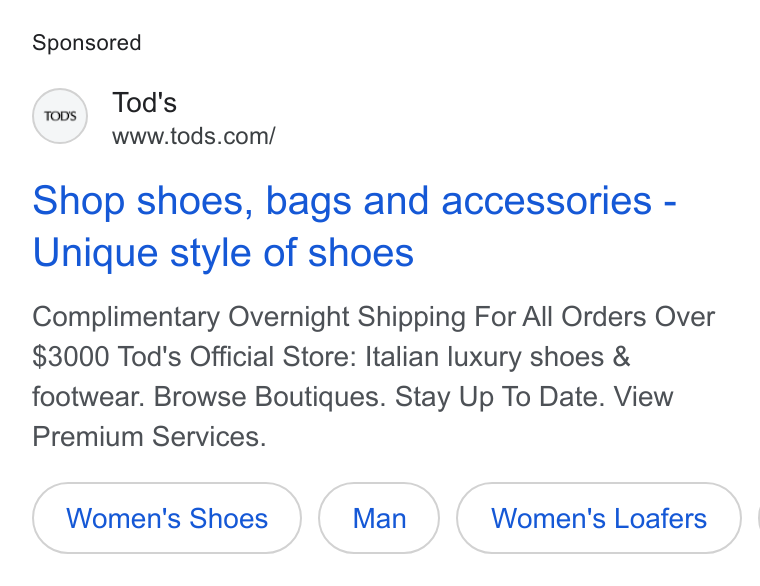This screenshot has width=760, height=586.
Task: Open the Women's Loafers sitelink chip
Action: 599,518
